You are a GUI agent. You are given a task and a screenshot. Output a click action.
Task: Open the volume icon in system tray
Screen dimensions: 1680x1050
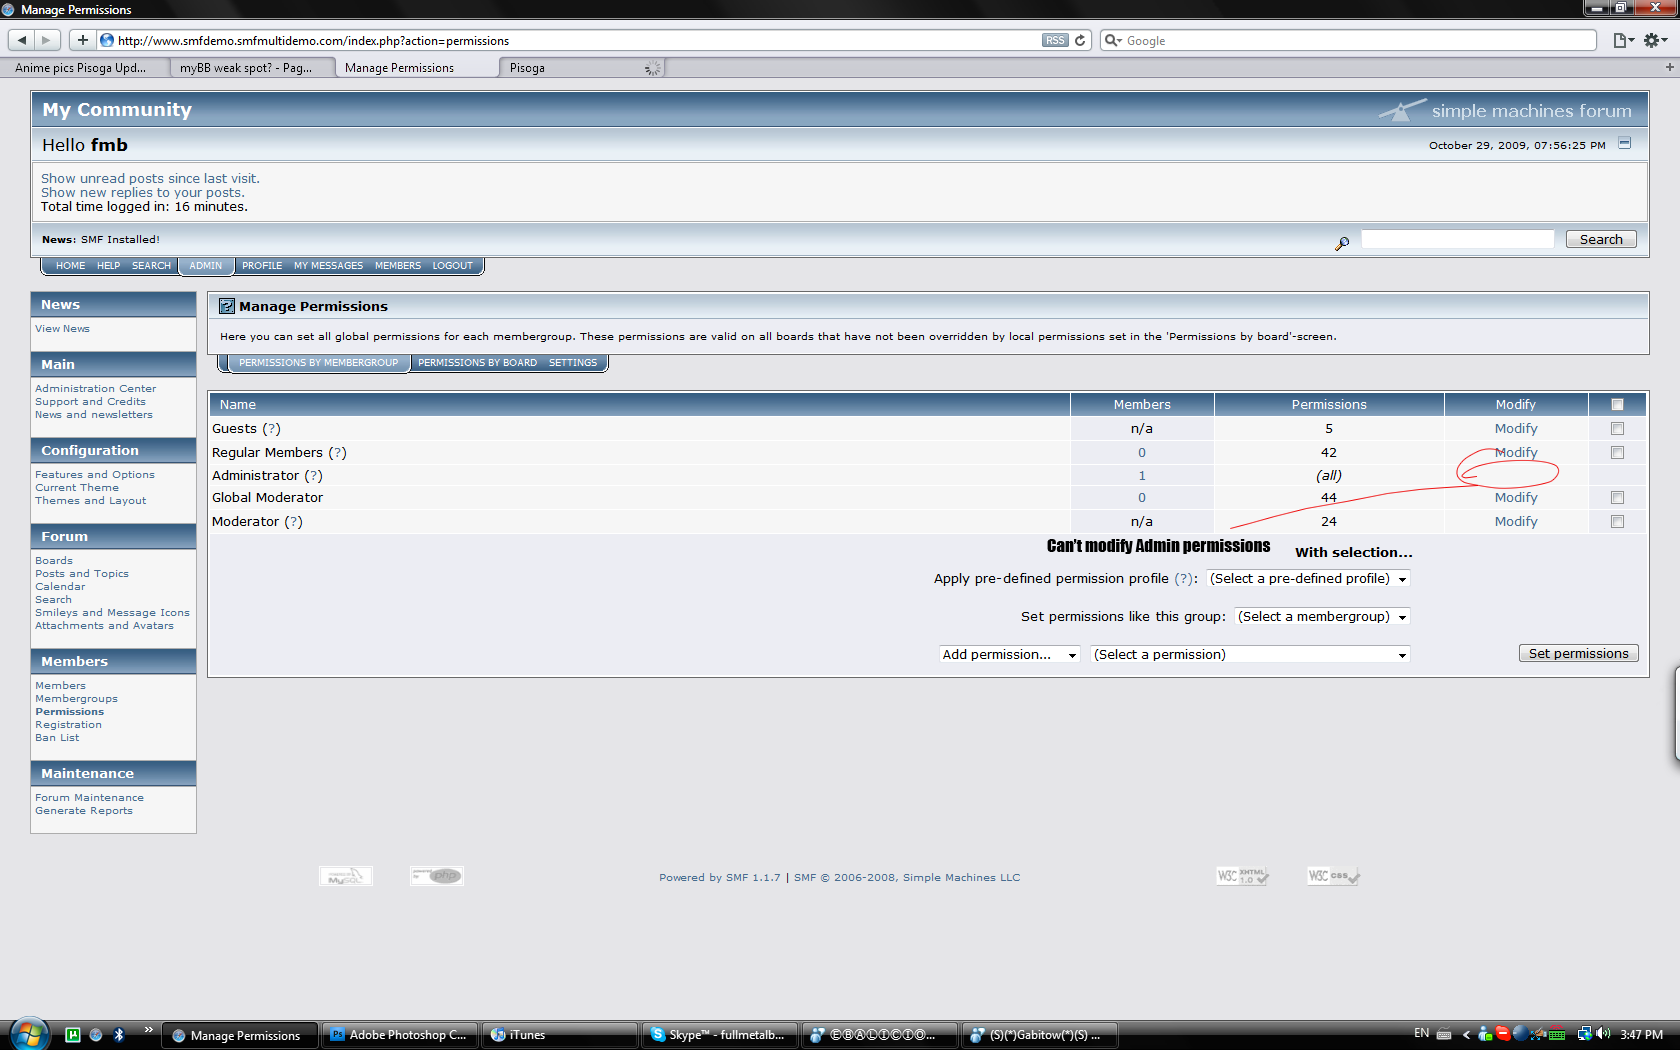pyautogui.click(x=1604, y=1034)
